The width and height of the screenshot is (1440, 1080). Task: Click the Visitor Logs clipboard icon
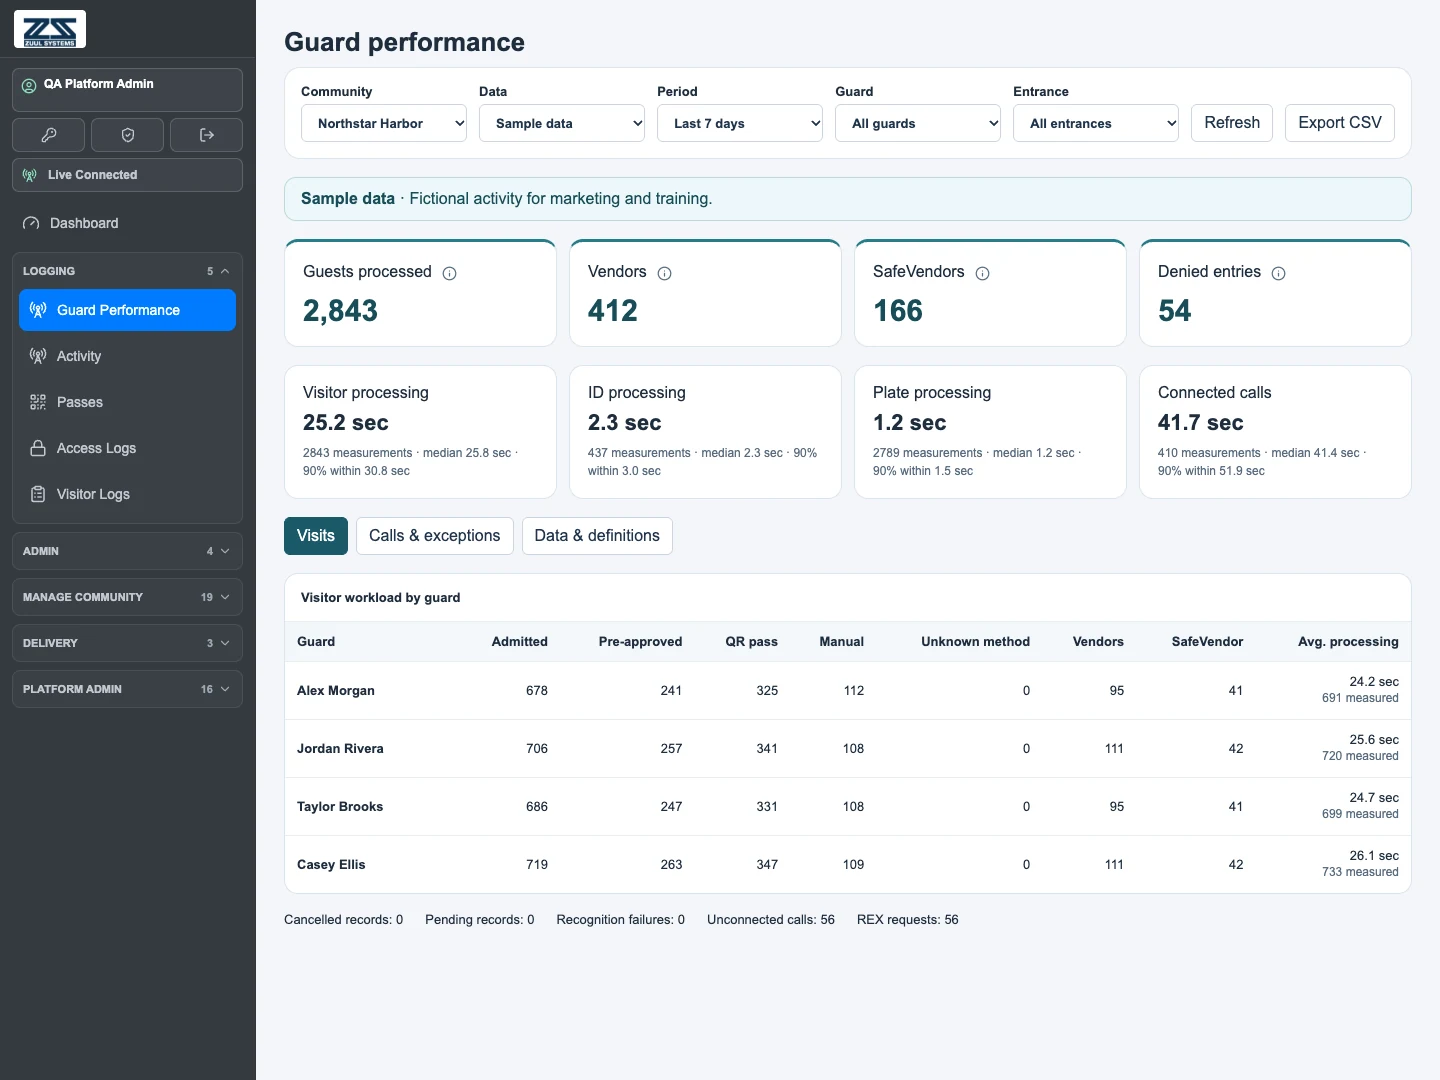[x=38, y=494]
